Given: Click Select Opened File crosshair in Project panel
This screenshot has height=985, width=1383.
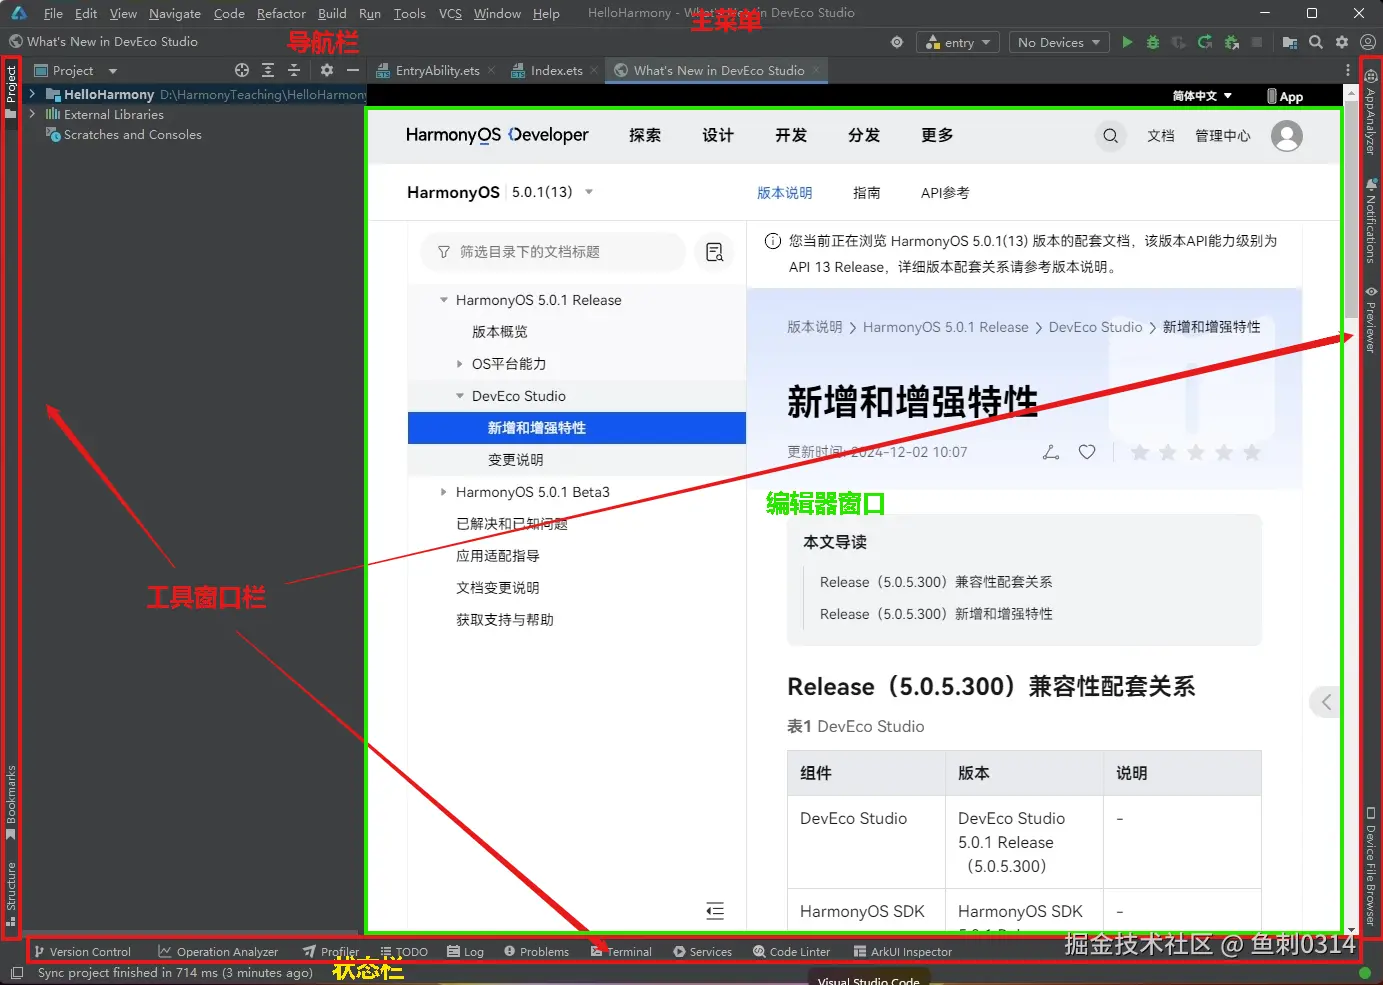Looking at the screenshot, I should (242, 70).
